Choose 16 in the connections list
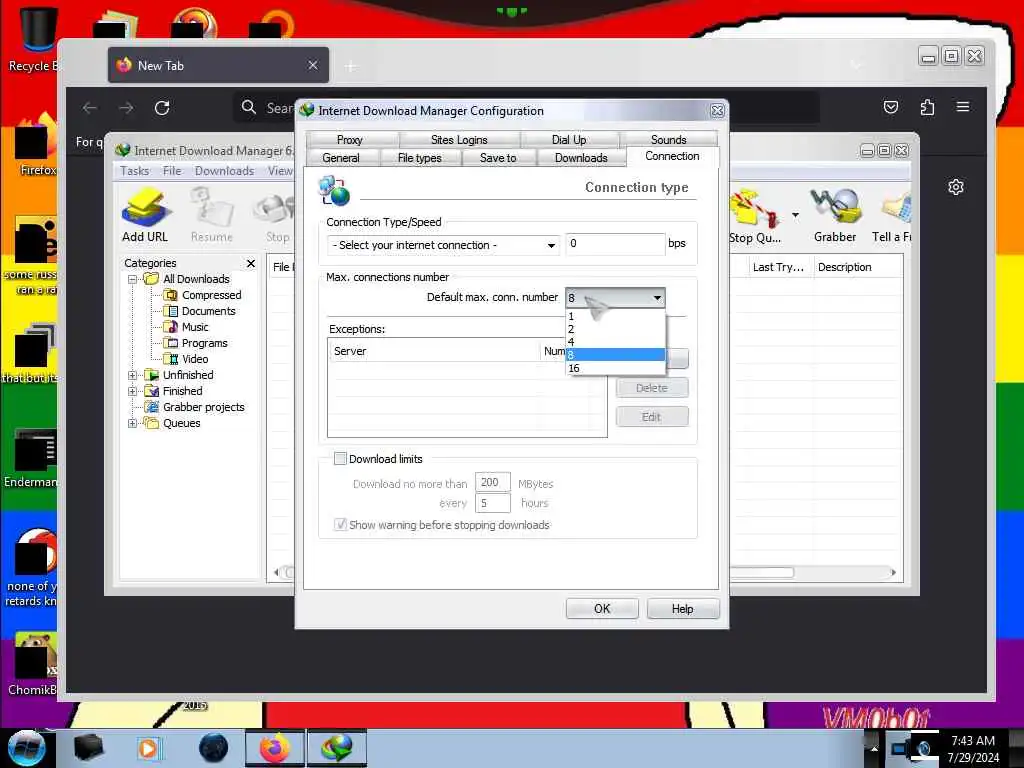This screenshot has width=1024, height=768. (x=615, y=368)
